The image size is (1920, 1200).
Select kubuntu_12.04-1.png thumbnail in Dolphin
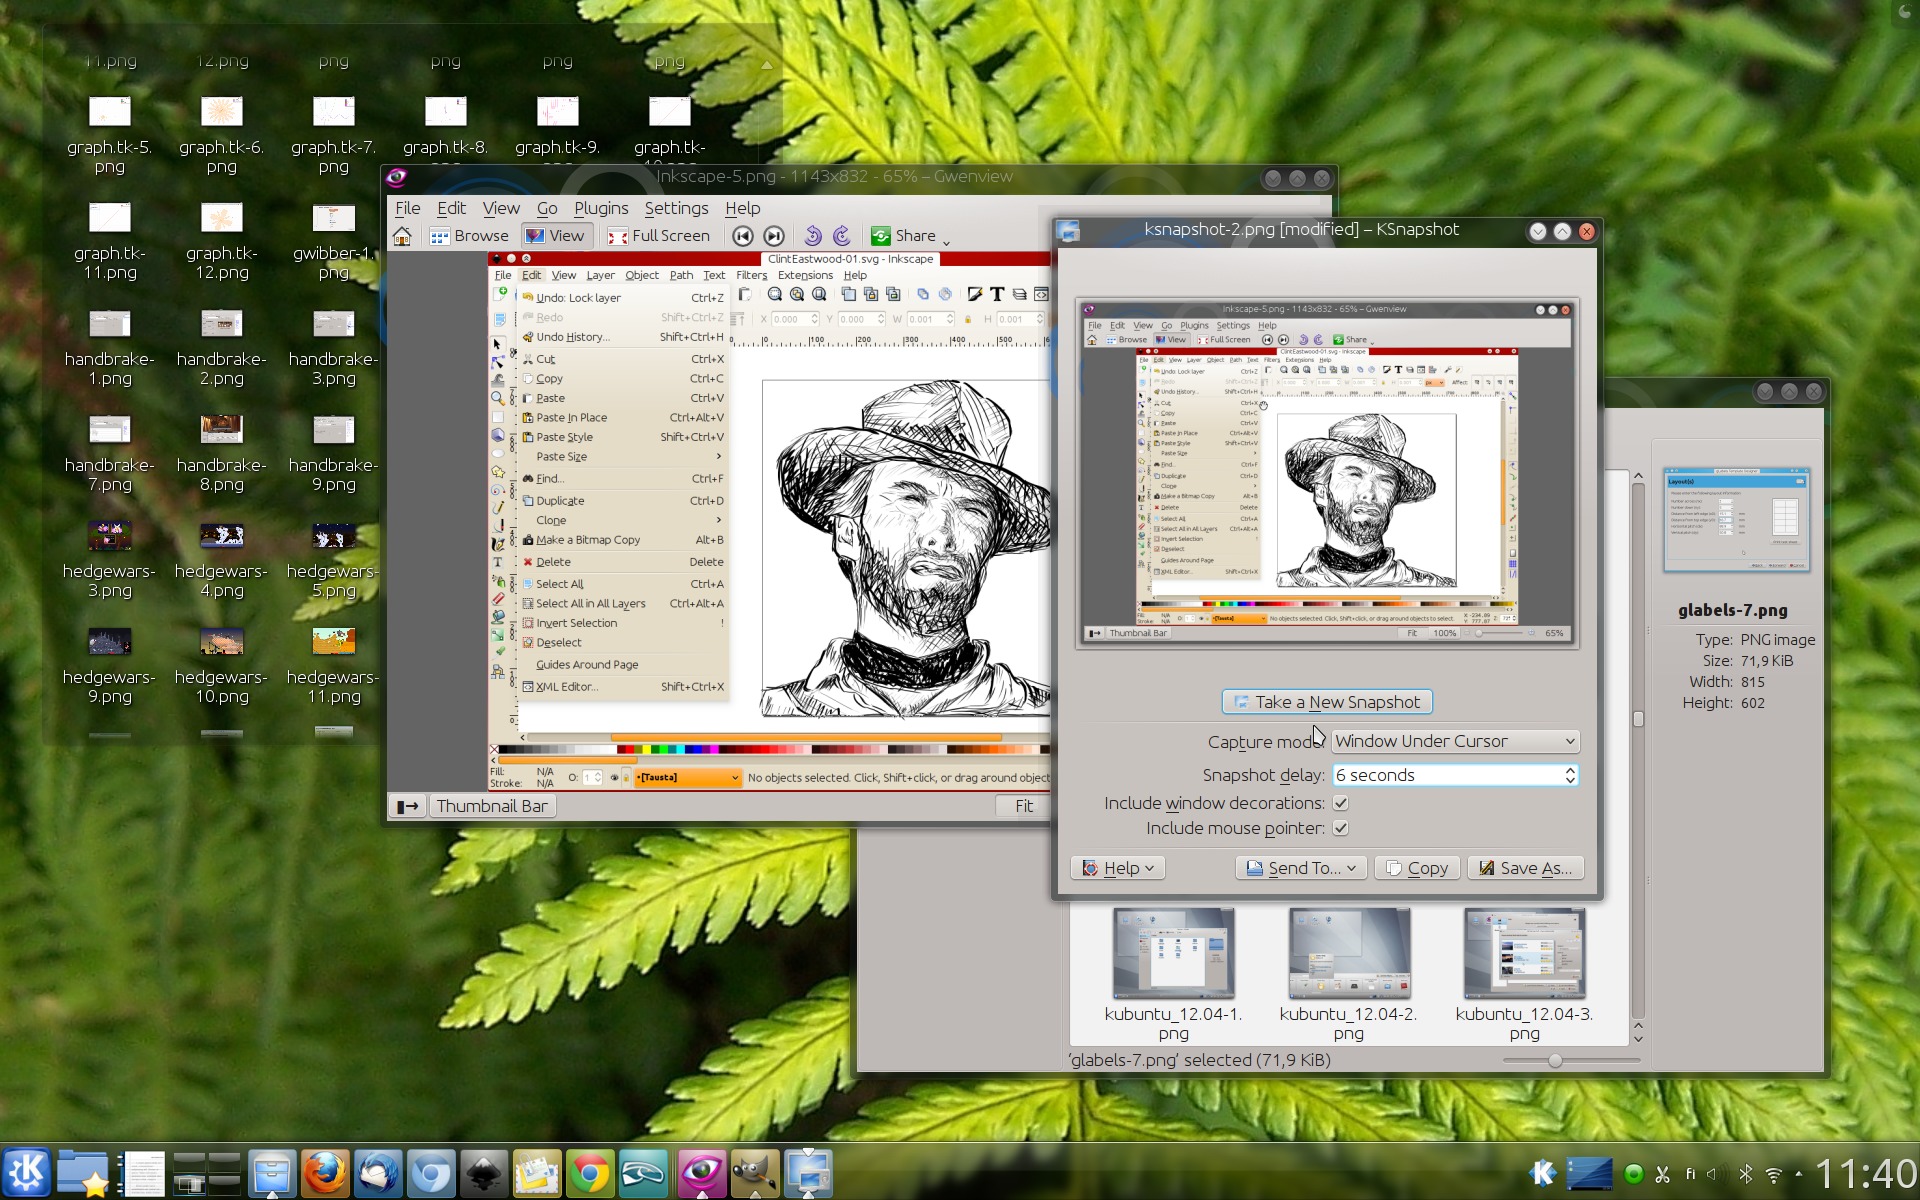(1173, 953)
